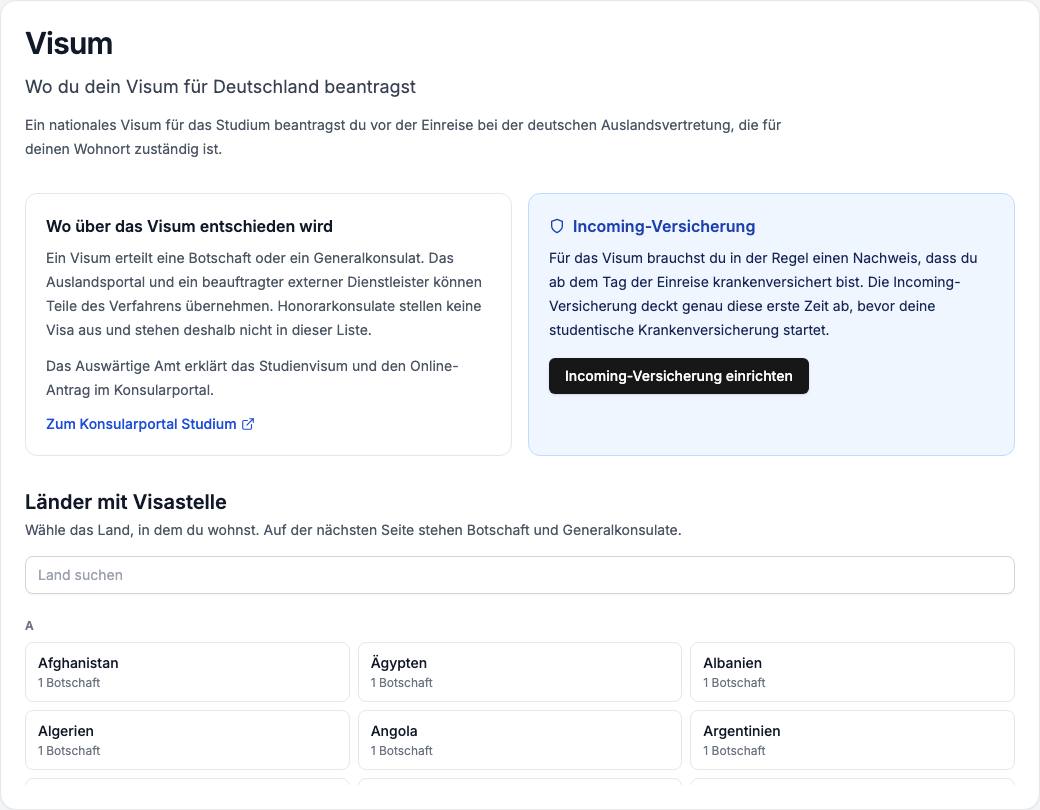
Task: Click the Visum page title
Action: point(69,44)
